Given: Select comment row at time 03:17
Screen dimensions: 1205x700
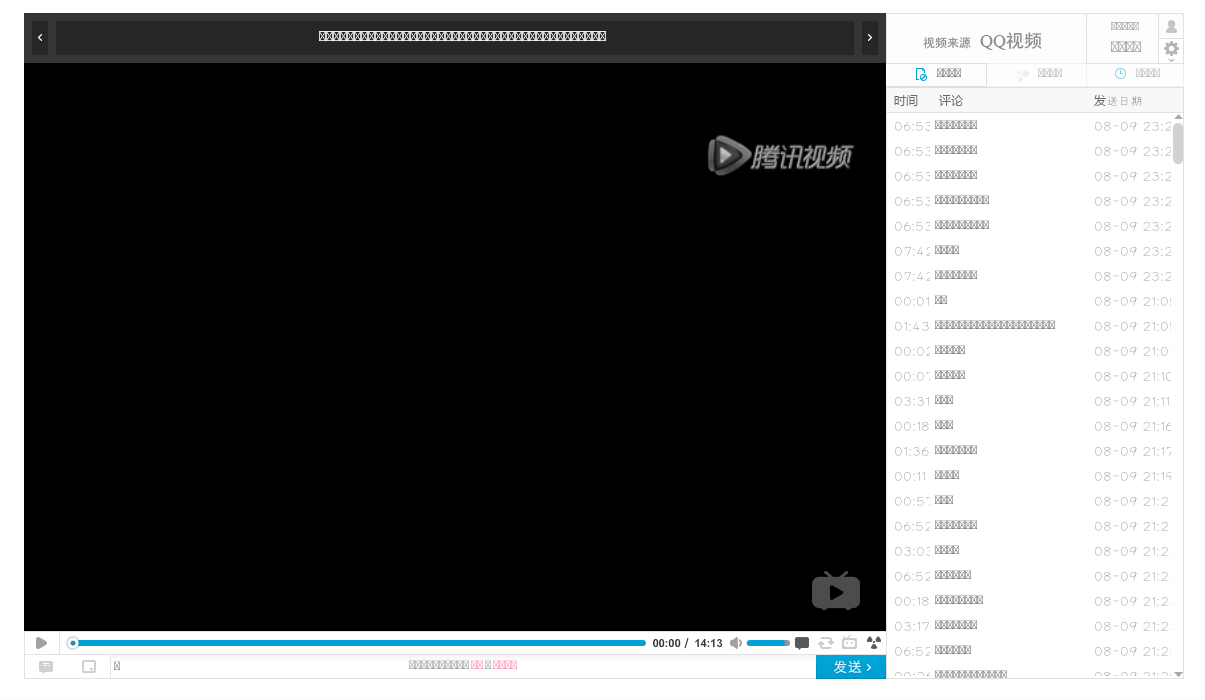Looking at the screenshot, I should tap(1029, 626).
